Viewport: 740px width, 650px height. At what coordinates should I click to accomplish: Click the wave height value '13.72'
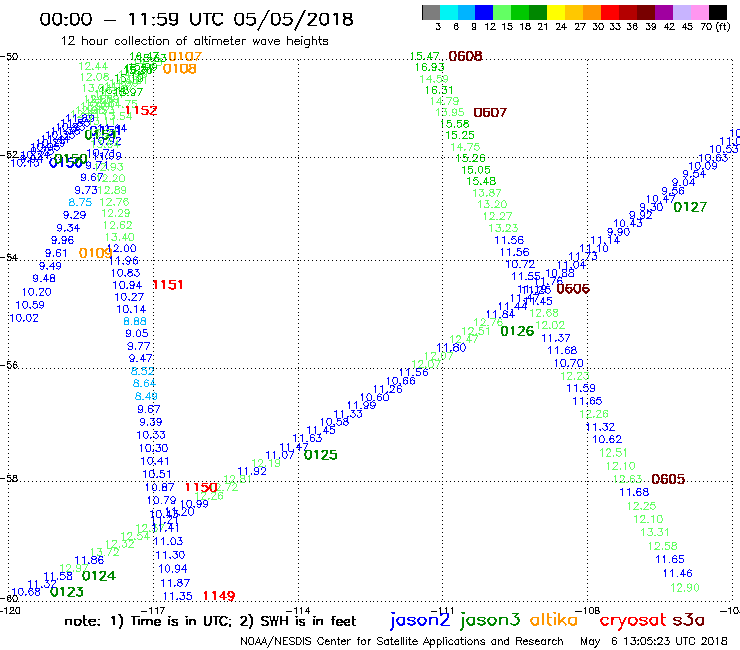[x=104, y=551]
